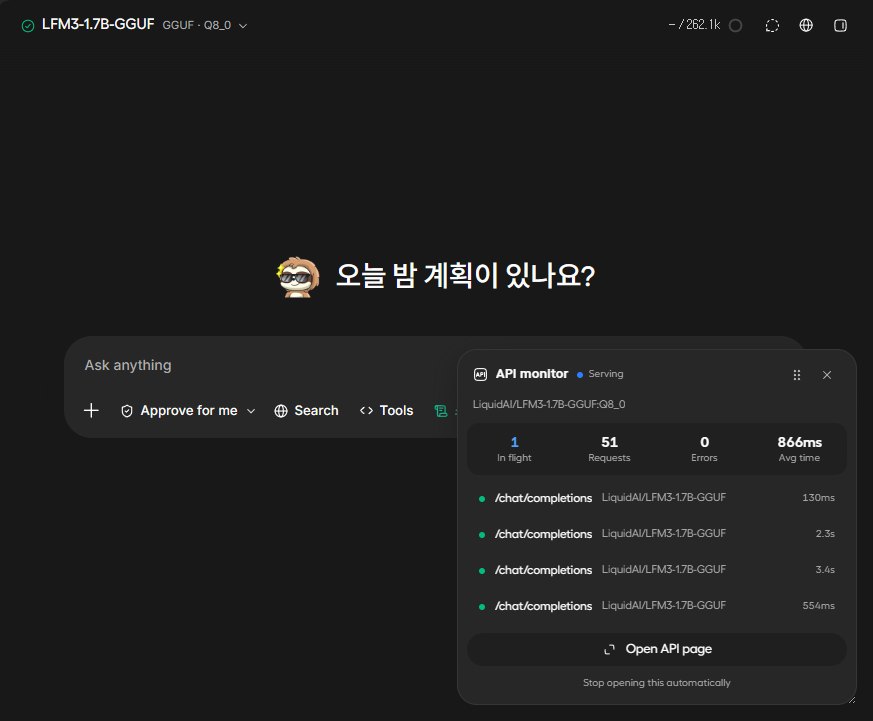The height and width of the screenshot is (721, 873).
Task: Toggle the Search web option
Action: (306, 411)
